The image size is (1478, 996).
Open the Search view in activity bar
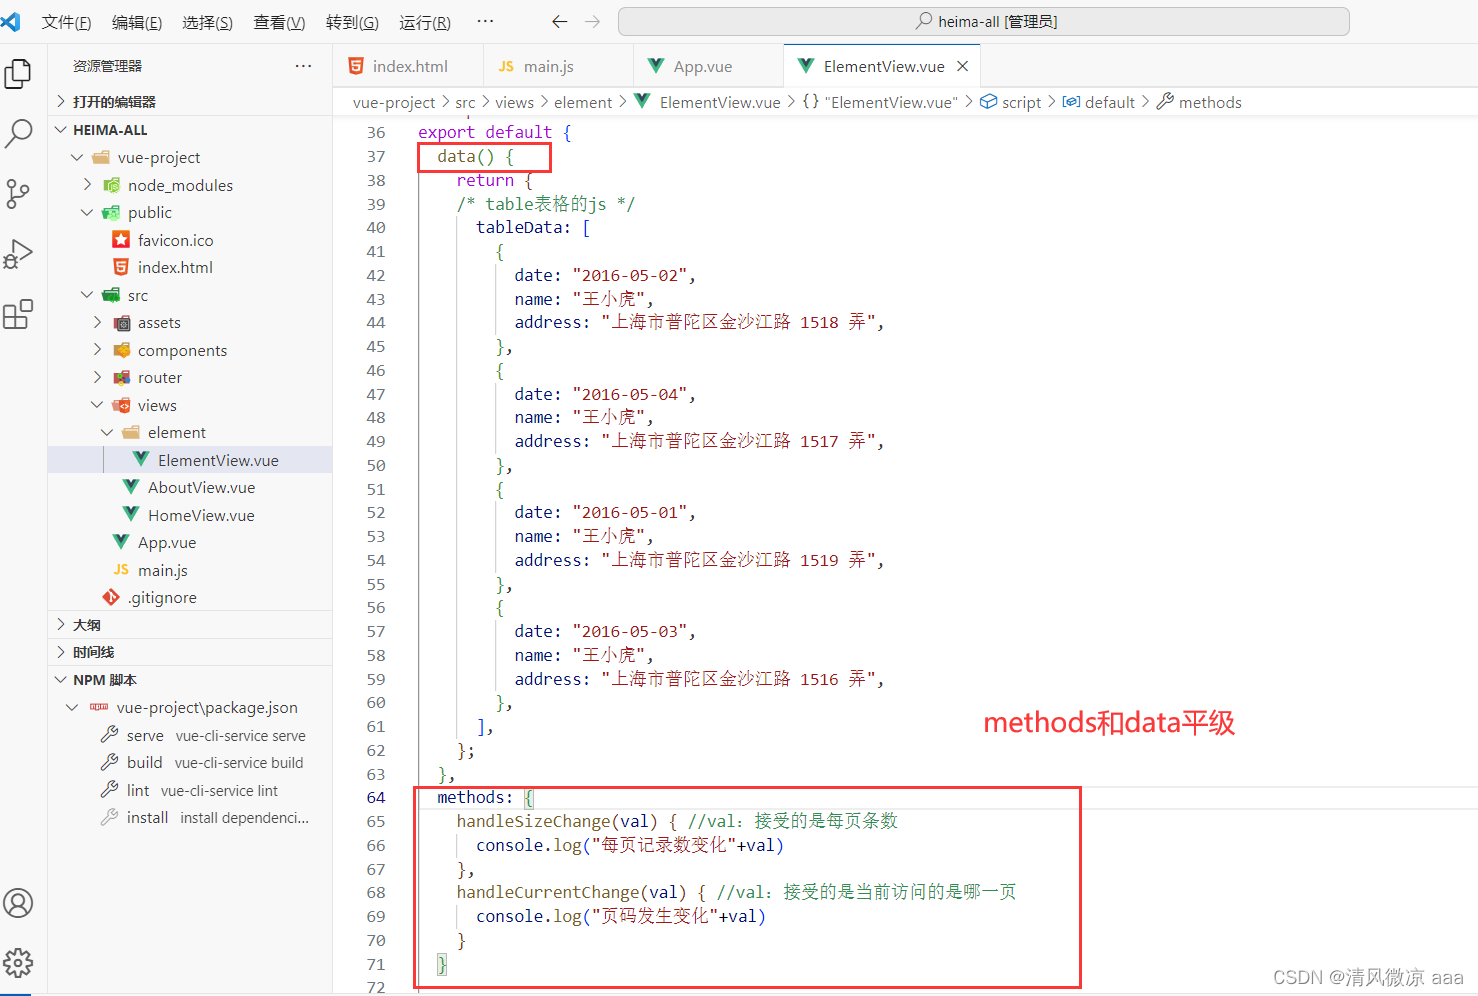pyautogui.click(x=18, y=134)
